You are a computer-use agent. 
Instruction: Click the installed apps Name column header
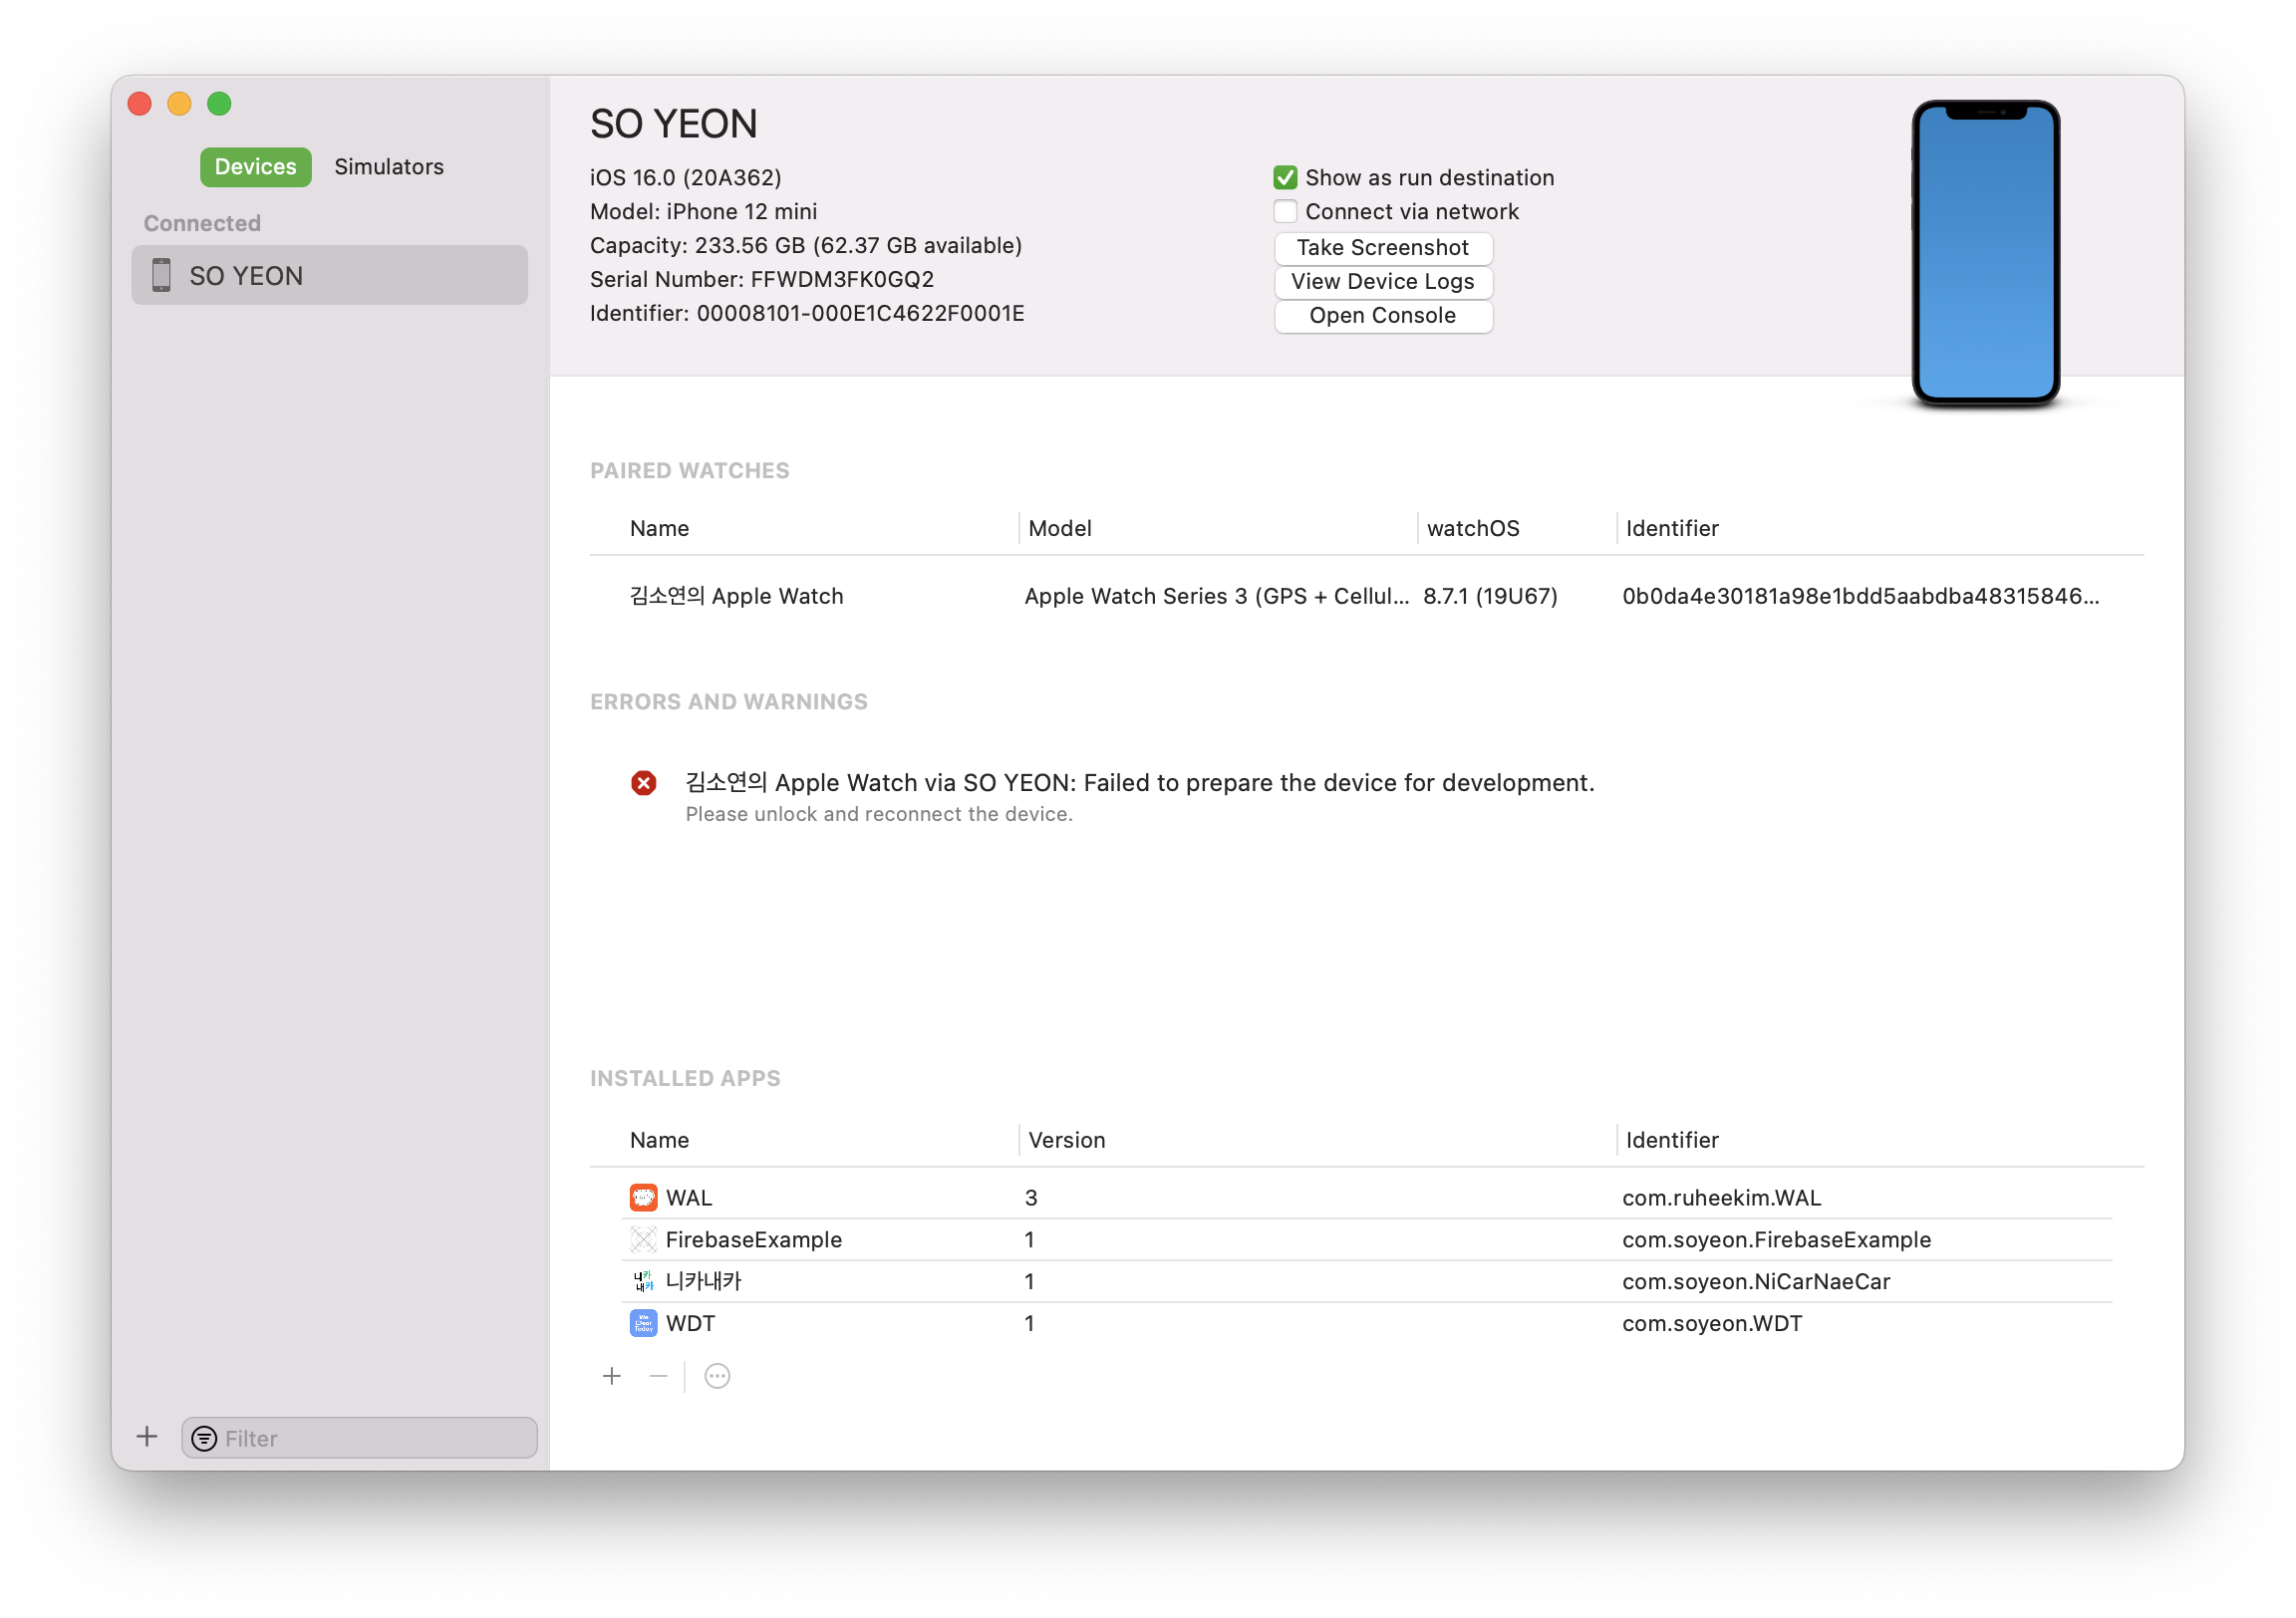pyautogui.click(x=659, y=1140)
